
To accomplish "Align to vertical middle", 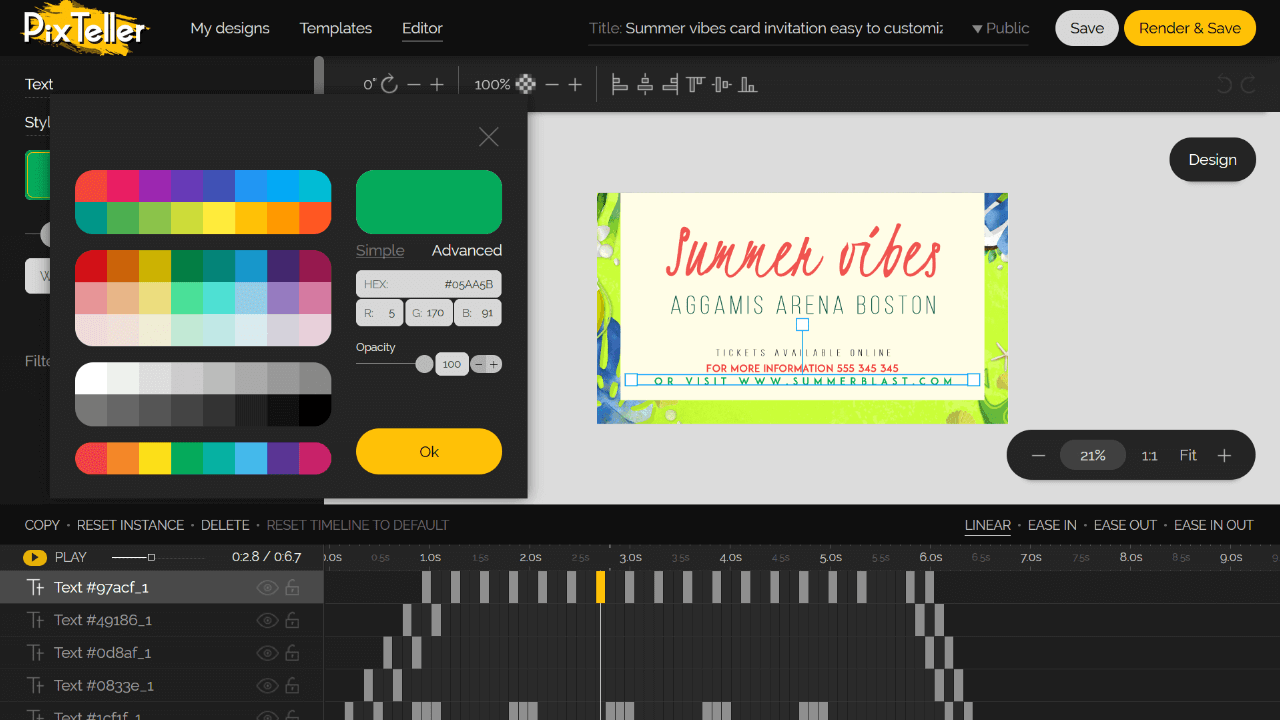I will 722,85.
